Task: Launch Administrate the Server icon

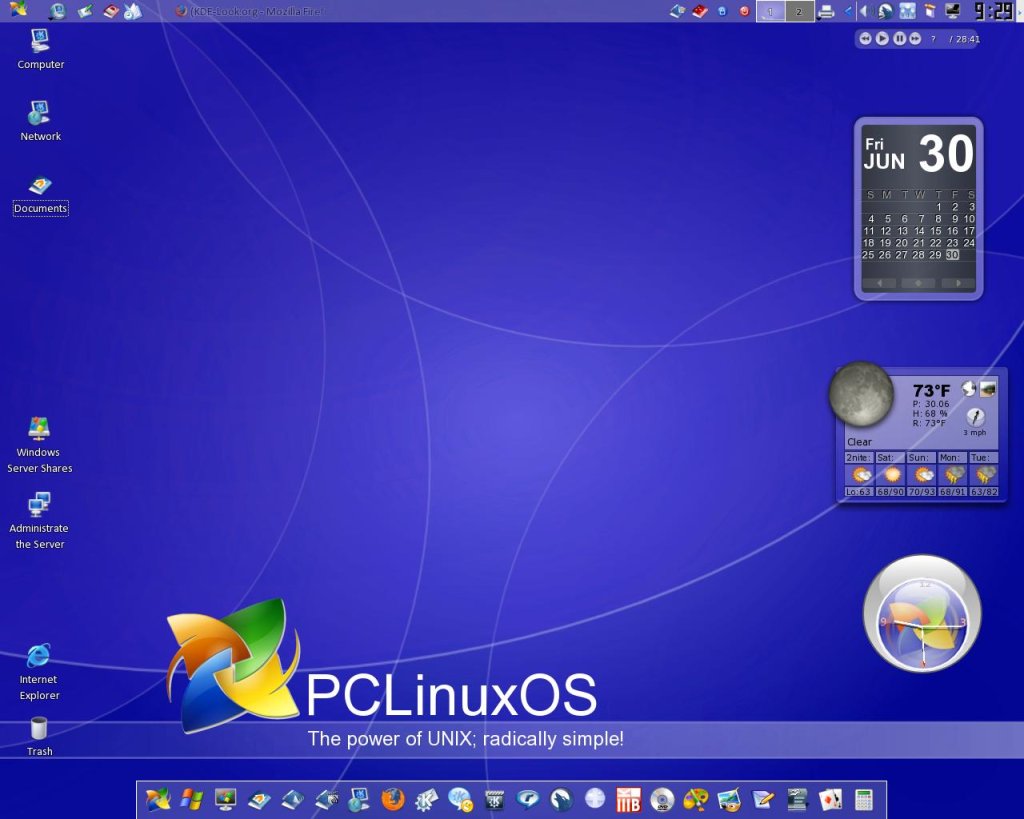Action: (39, 521)
